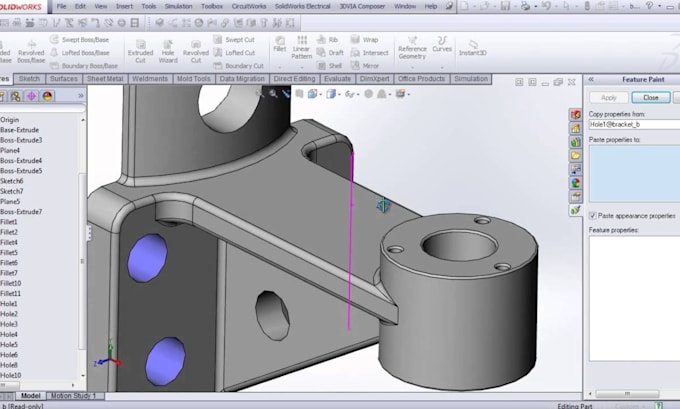
Task: Open the DisplayManager color wheel tab
Action: point(47,96)
